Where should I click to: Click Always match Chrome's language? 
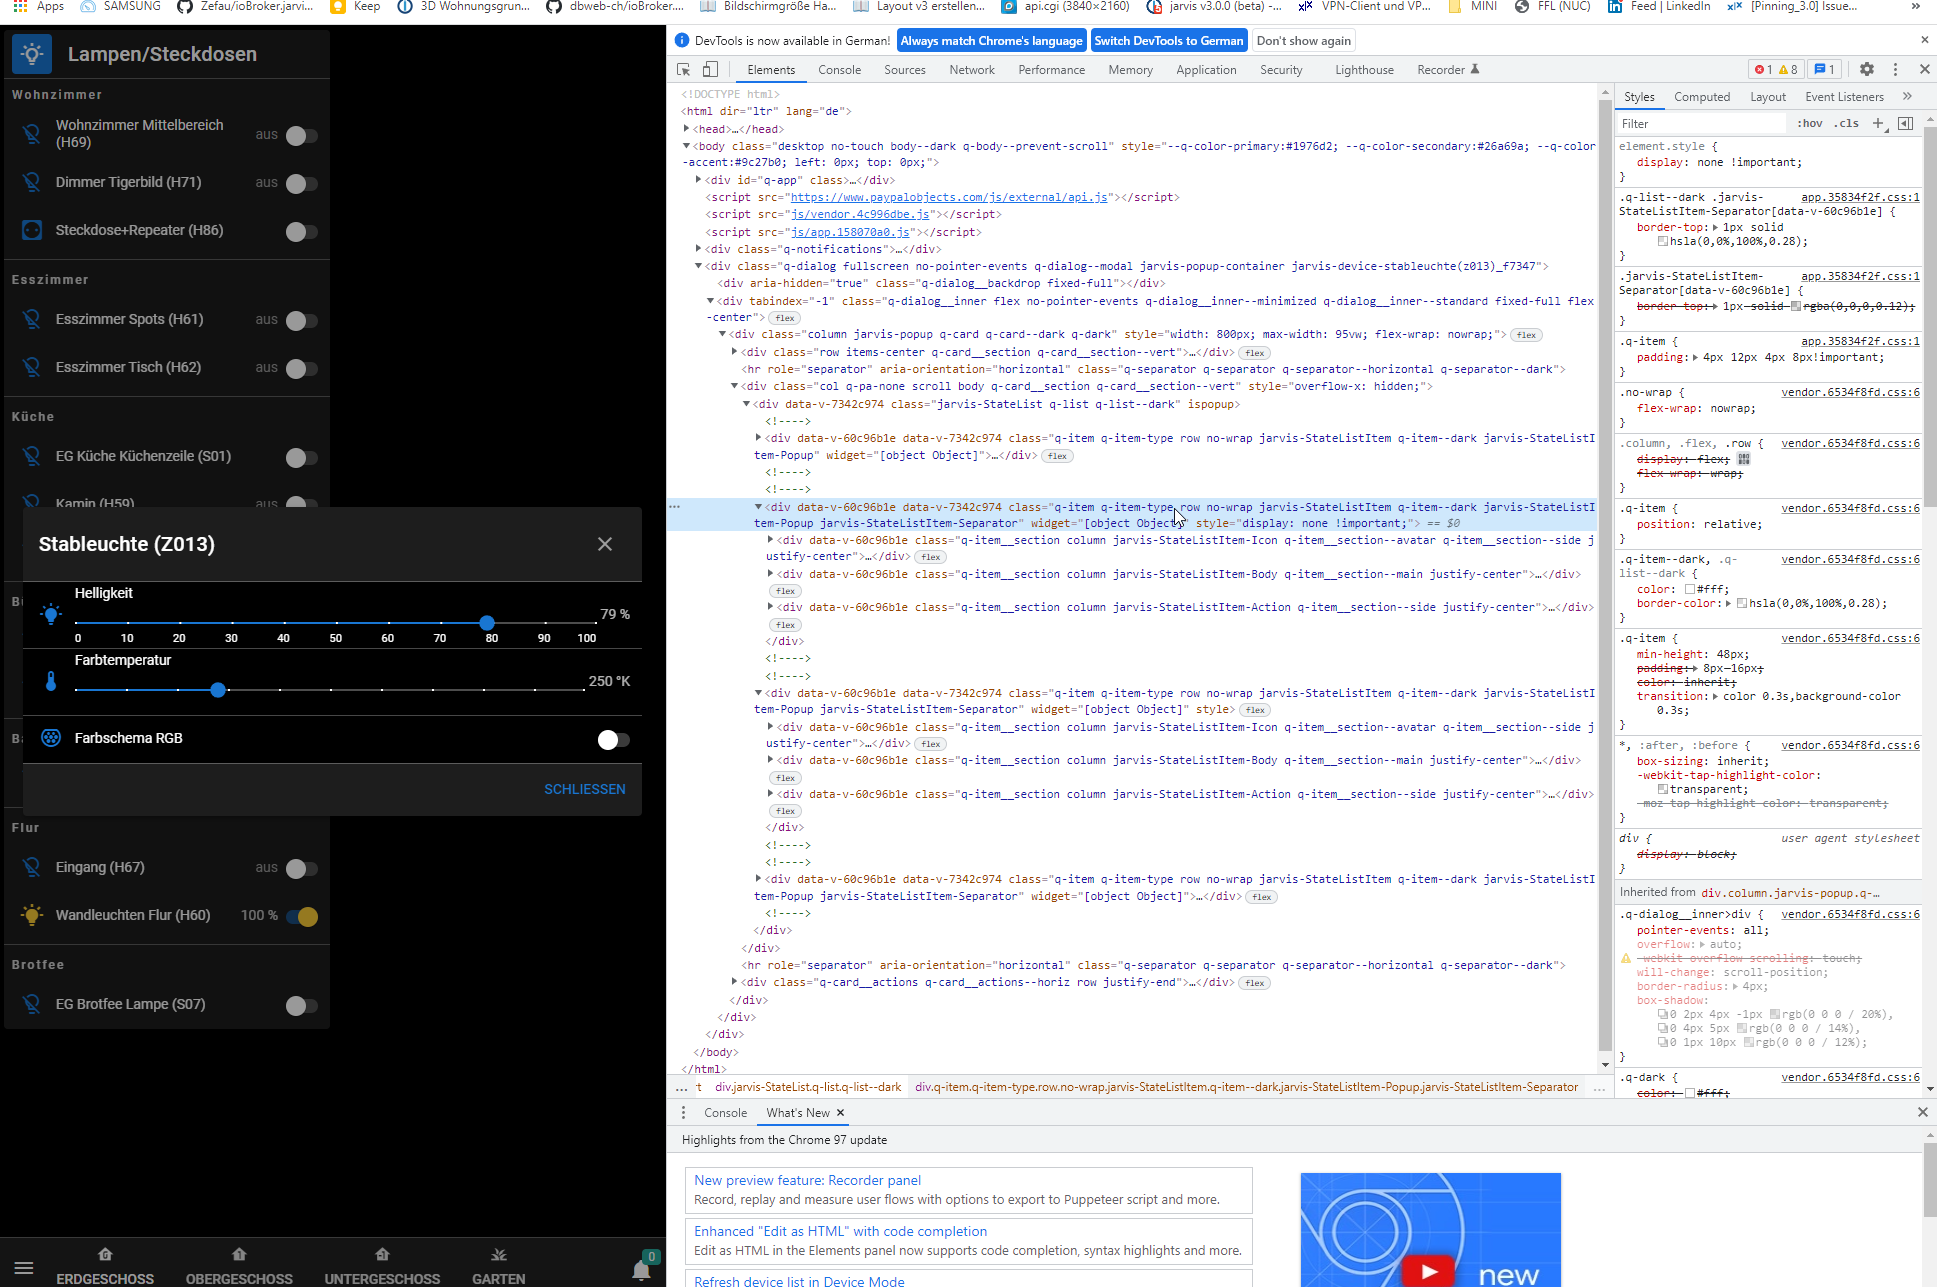[991, 40]
